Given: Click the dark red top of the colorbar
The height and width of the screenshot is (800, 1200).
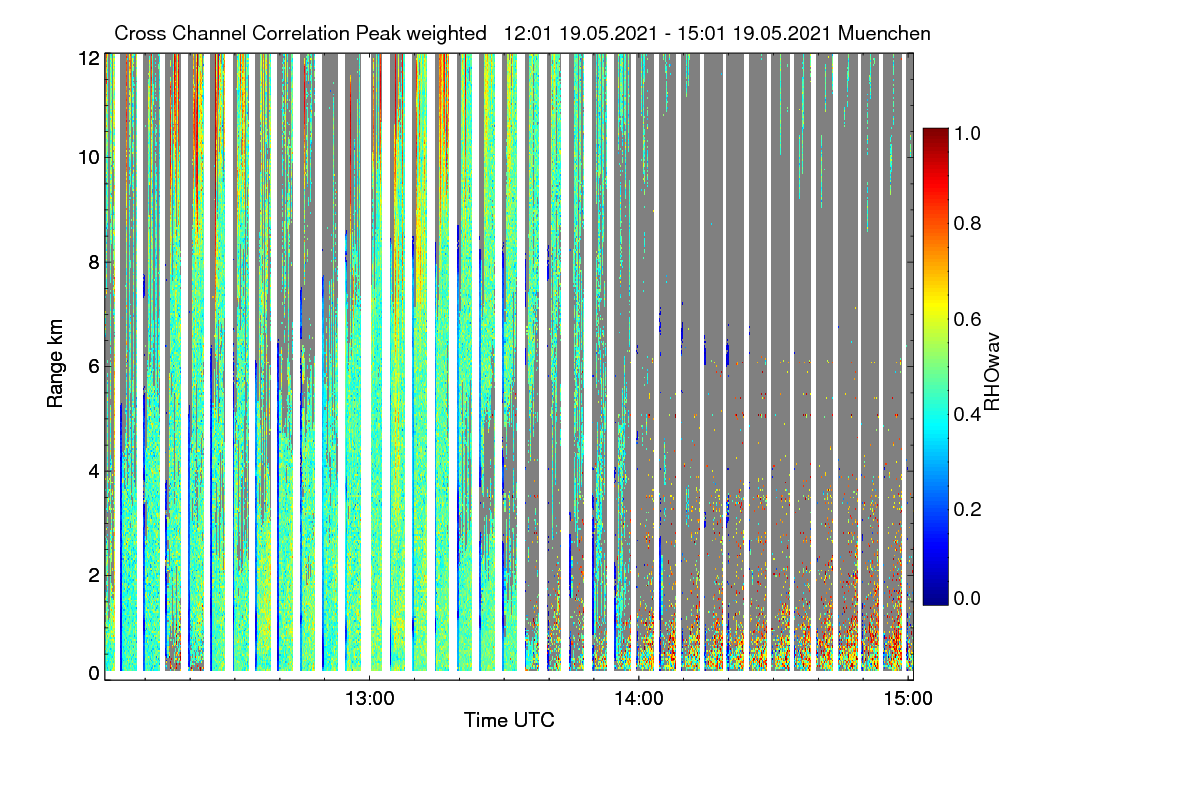Looking at the screenshot, I should [934, 136].
